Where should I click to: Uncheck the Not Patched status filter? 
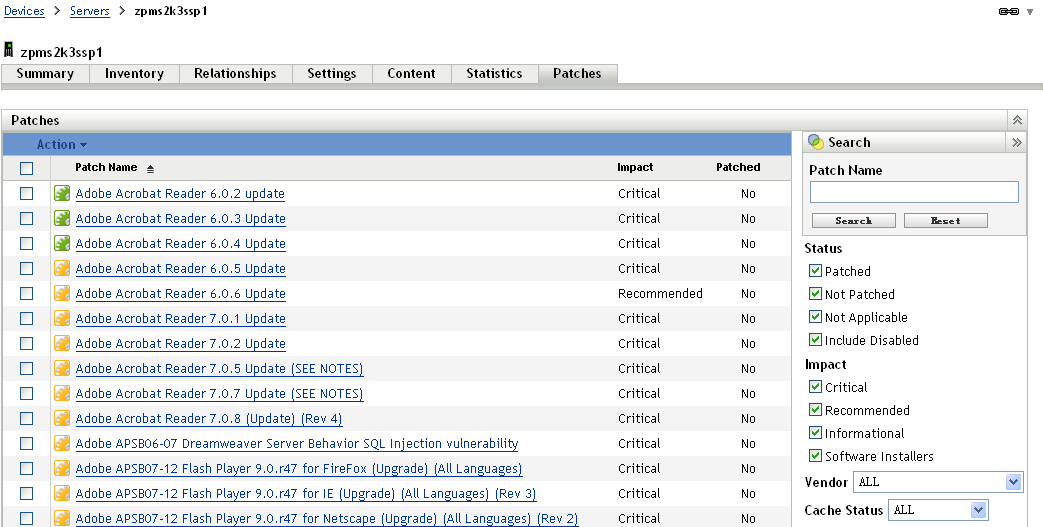[816, 293]
